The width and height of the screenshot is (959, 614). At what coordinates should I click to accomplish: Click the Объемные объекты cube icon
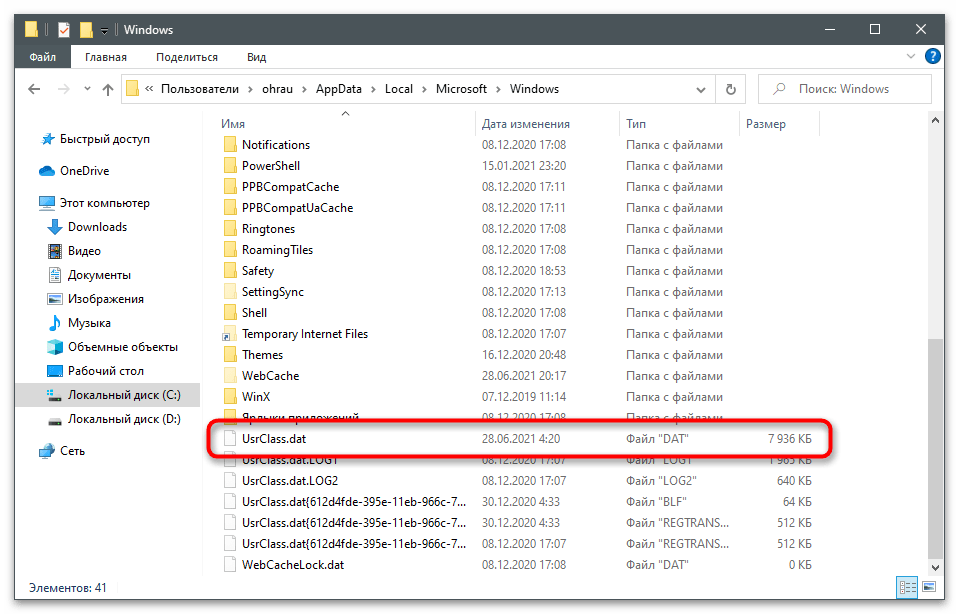click(55, 347)
